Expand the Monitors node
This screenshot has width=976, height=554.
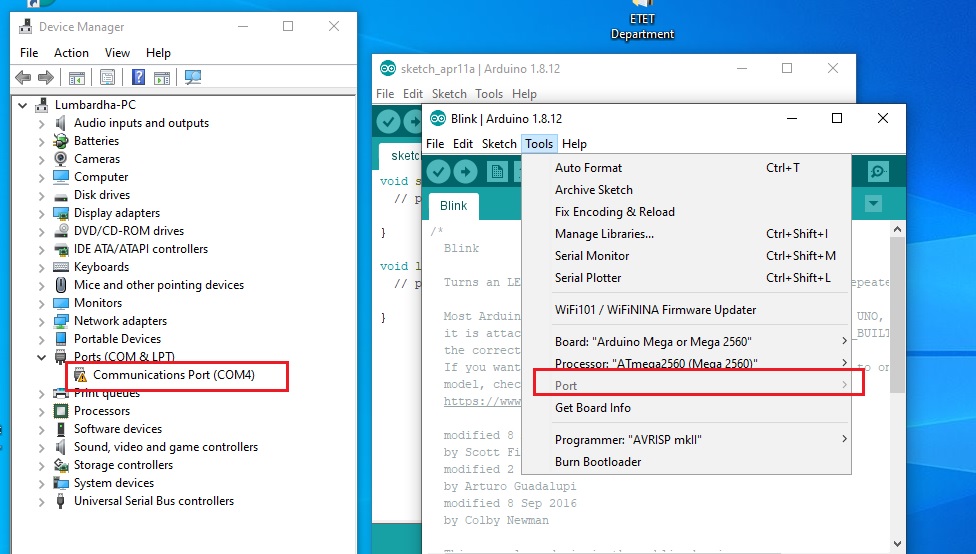[41, 303]
